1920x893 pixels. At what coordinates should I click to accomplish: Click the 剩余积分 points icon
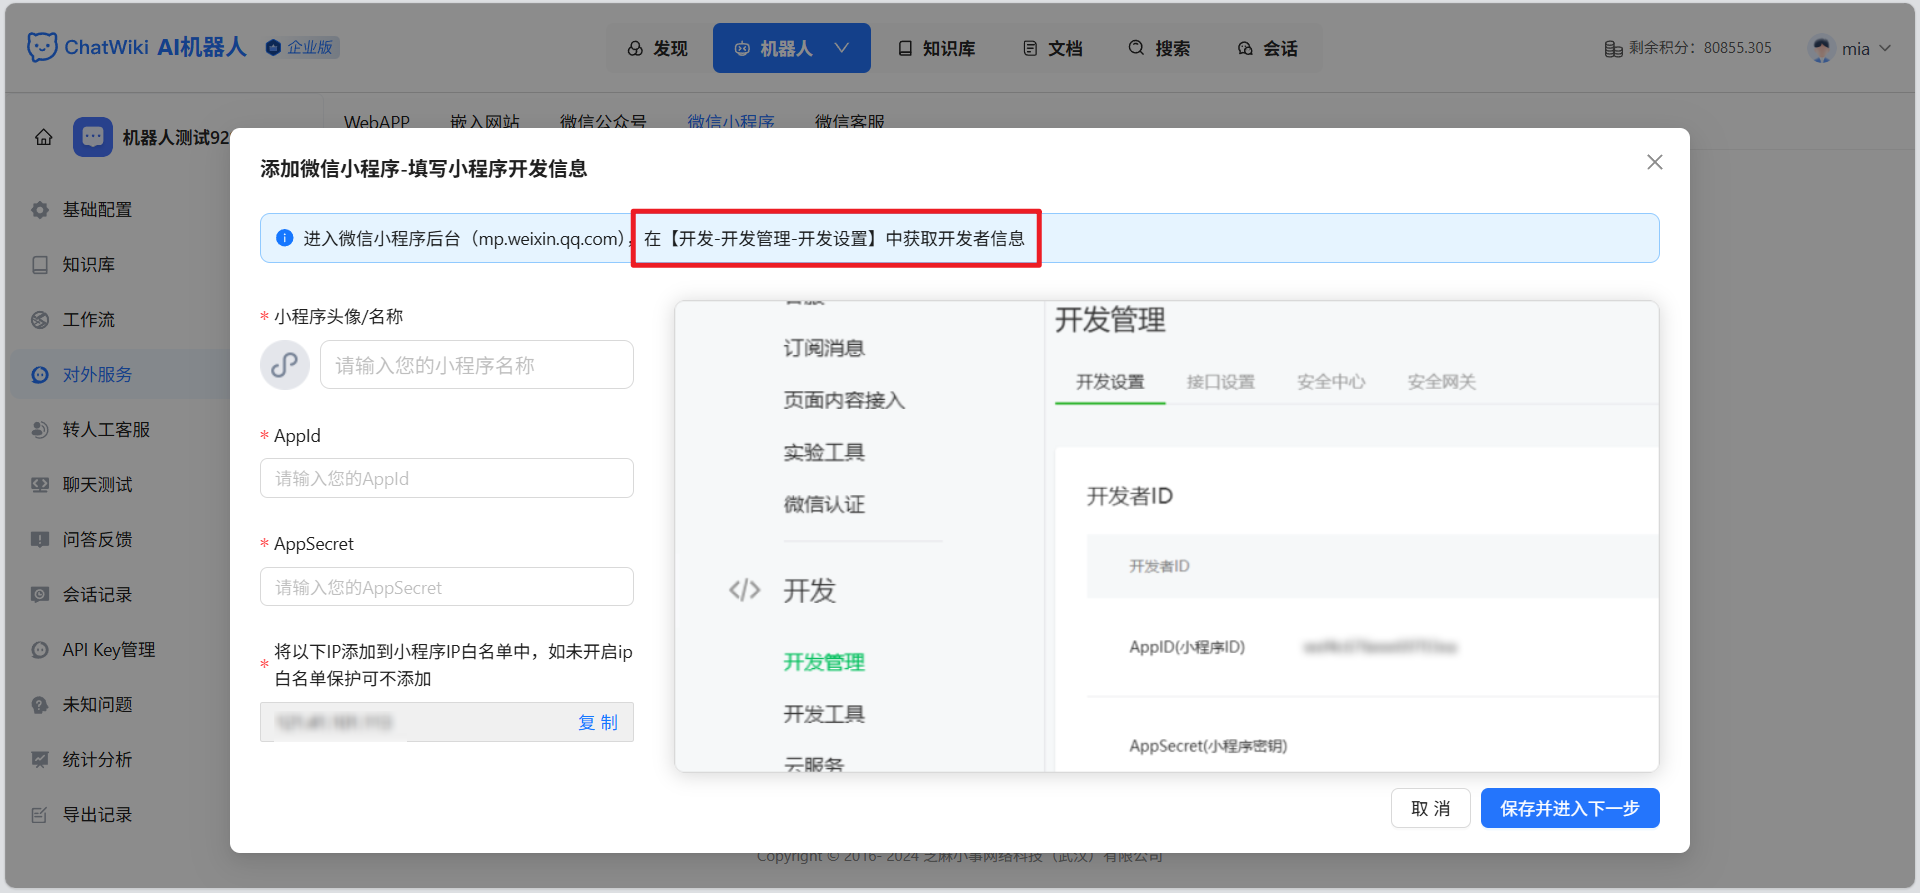pyautogui.click(x=1613, y=48)
